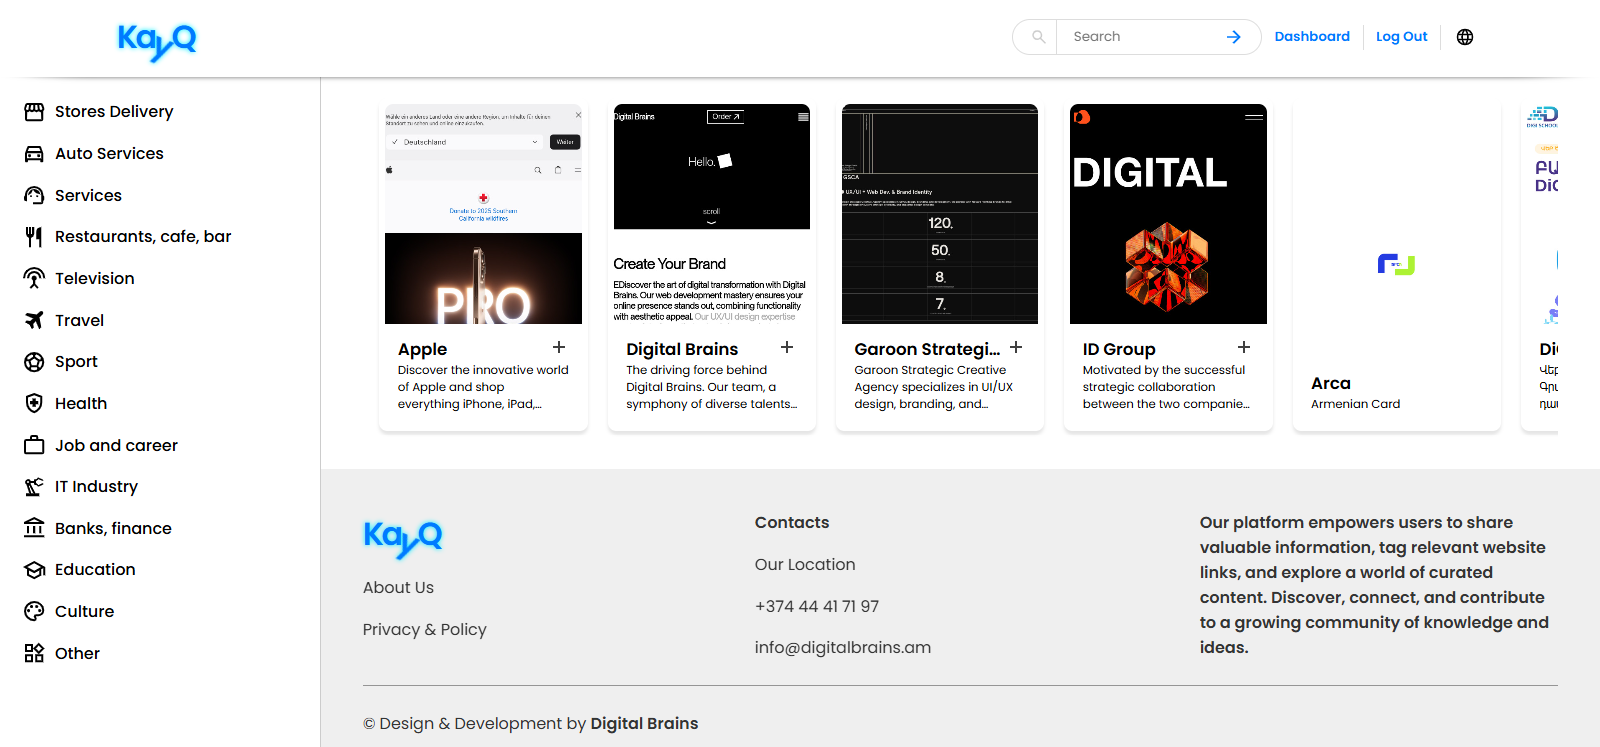Open the Dashboard link
Viewport: 1600px width, 747px height.
(x=1312, y=37)
